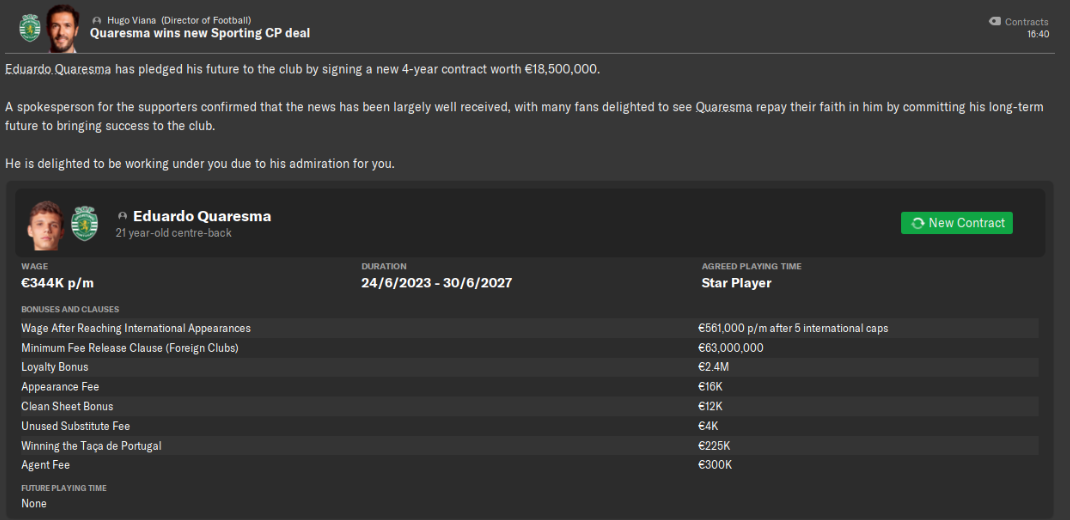The width and height of the screenshot is (1070, 520).
Task: Click the person icon before Hugo Viana's name
Action: tap(96, 20)
